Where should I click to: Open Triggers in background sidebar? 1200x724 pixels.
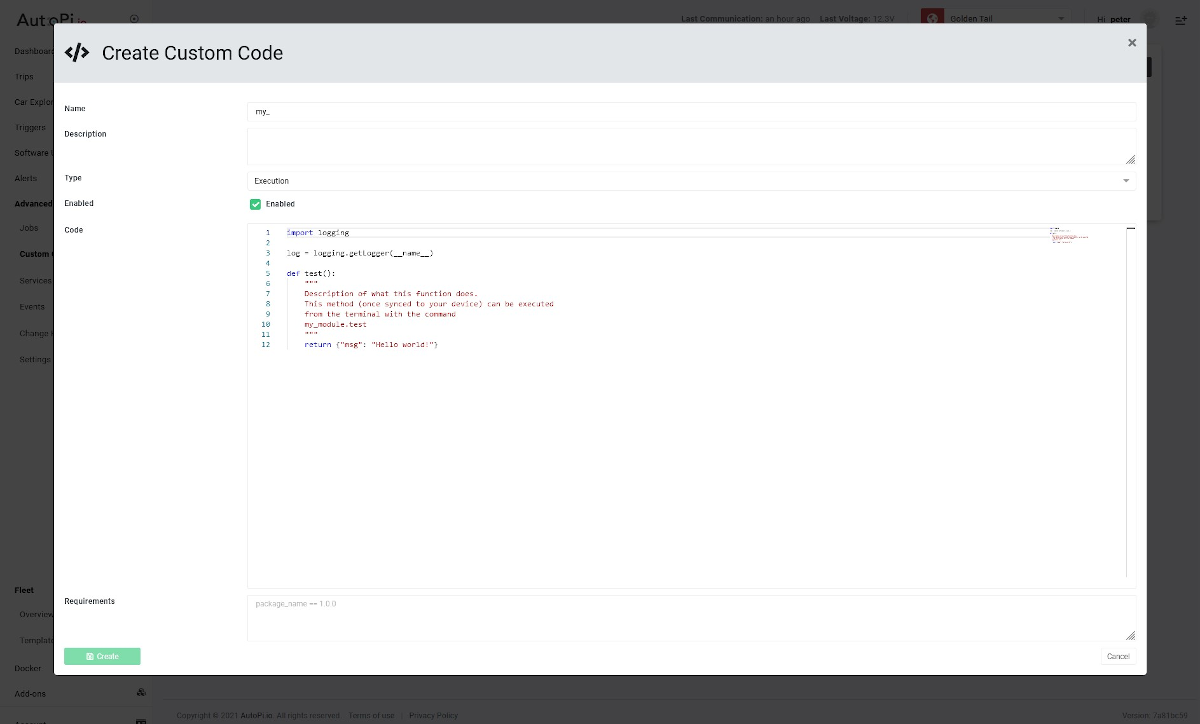30,128
